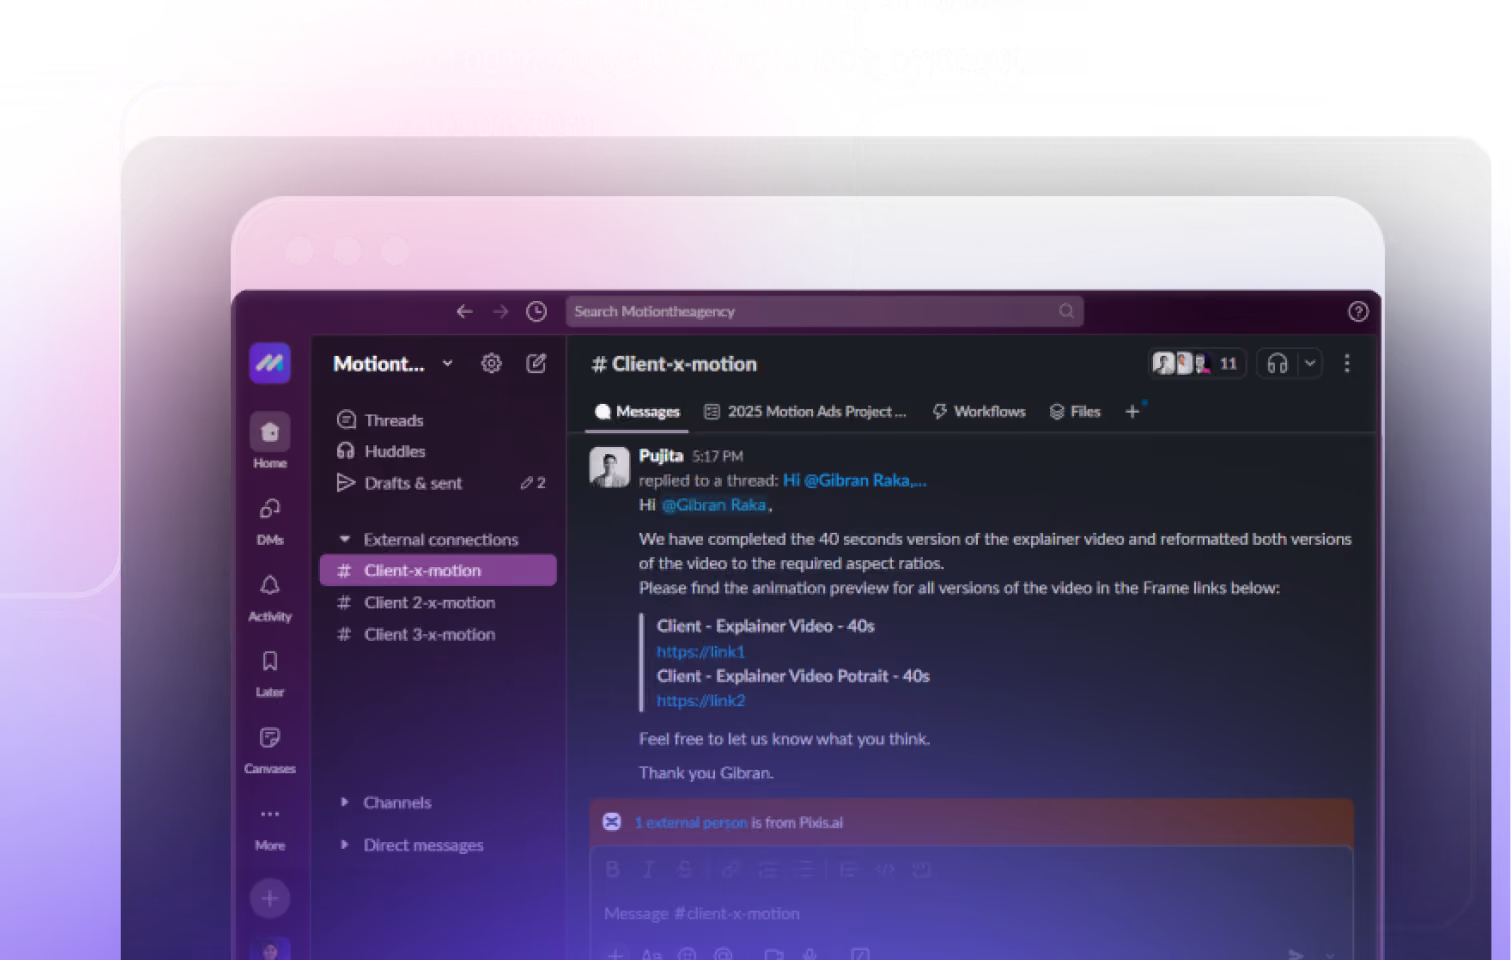
Task: Open workspace settings gear icon
Action: click(x=491, y=364)
